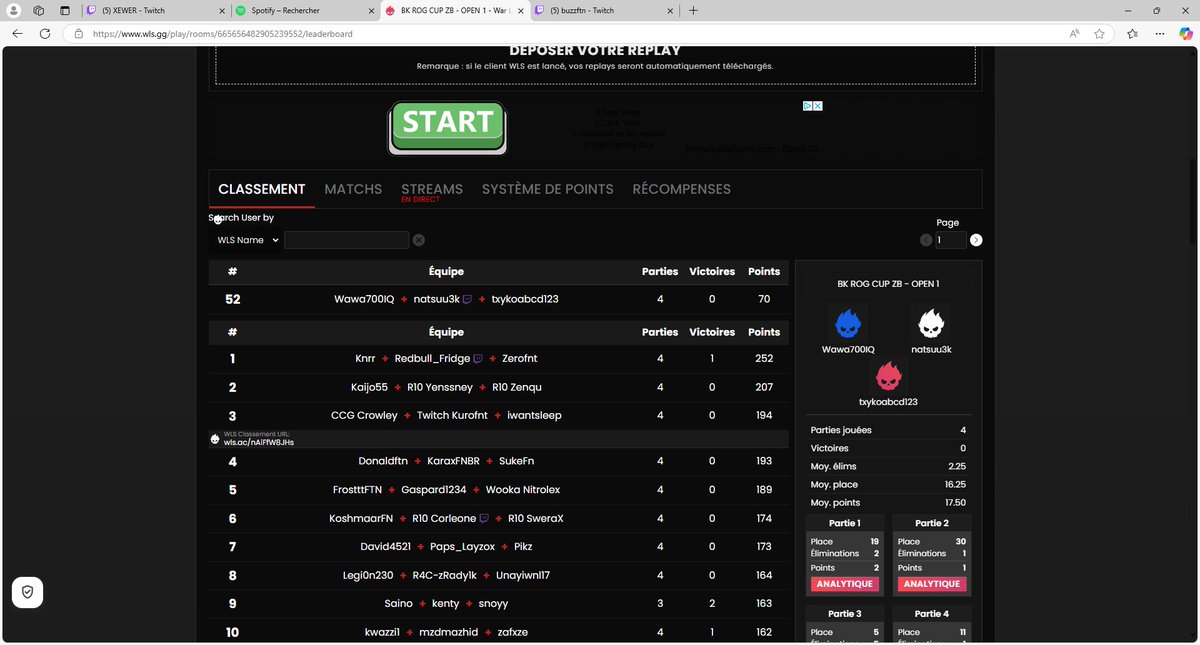Image resolution: width=1200 pixels, height=645 pixels.
Task: Switch to the Spotify – Rechercher tab
Action: point(304,10)
